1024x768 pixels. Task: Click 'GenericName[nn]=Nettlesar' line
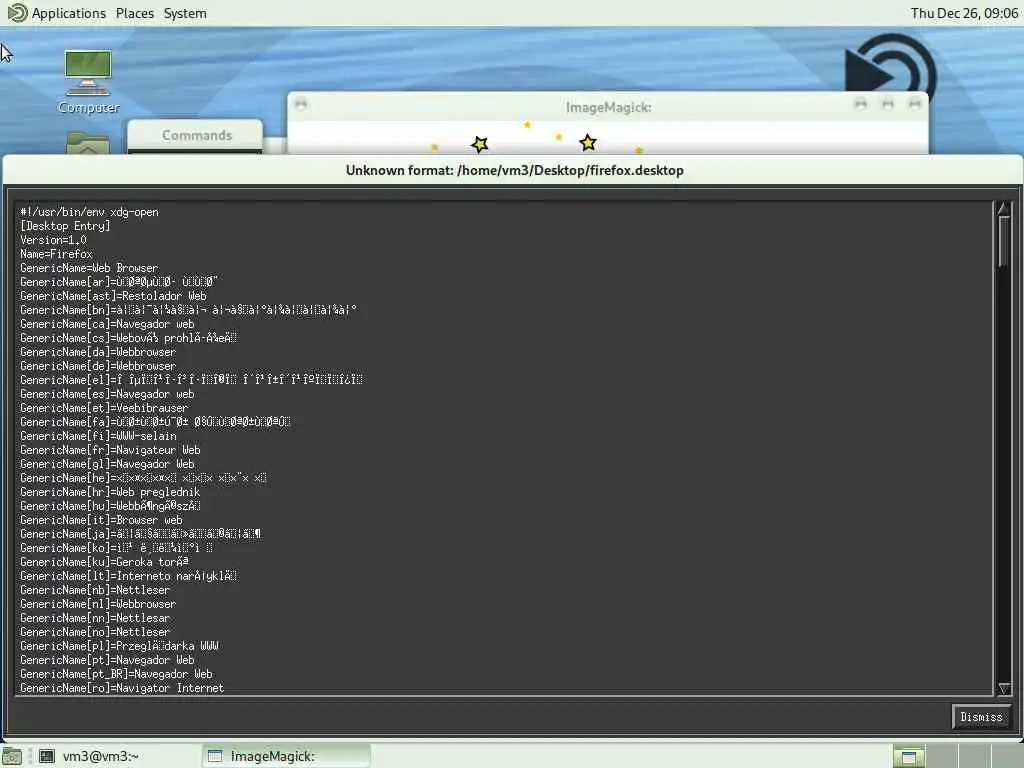[x=95, y=618]
